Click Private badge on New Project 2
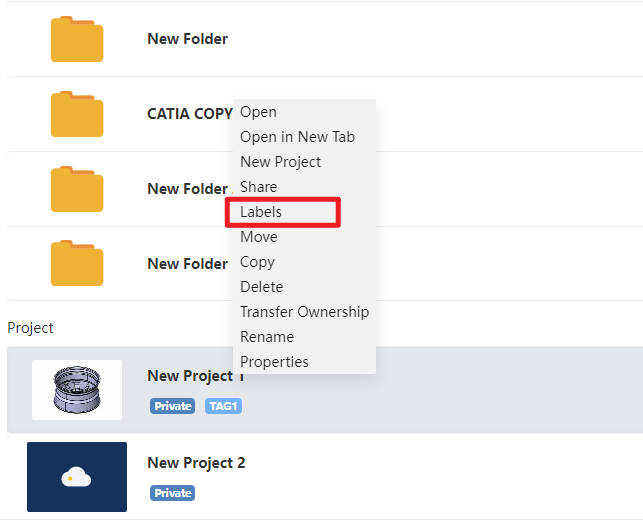The height and width of the screenshot is (520, 643). [172, 493]
